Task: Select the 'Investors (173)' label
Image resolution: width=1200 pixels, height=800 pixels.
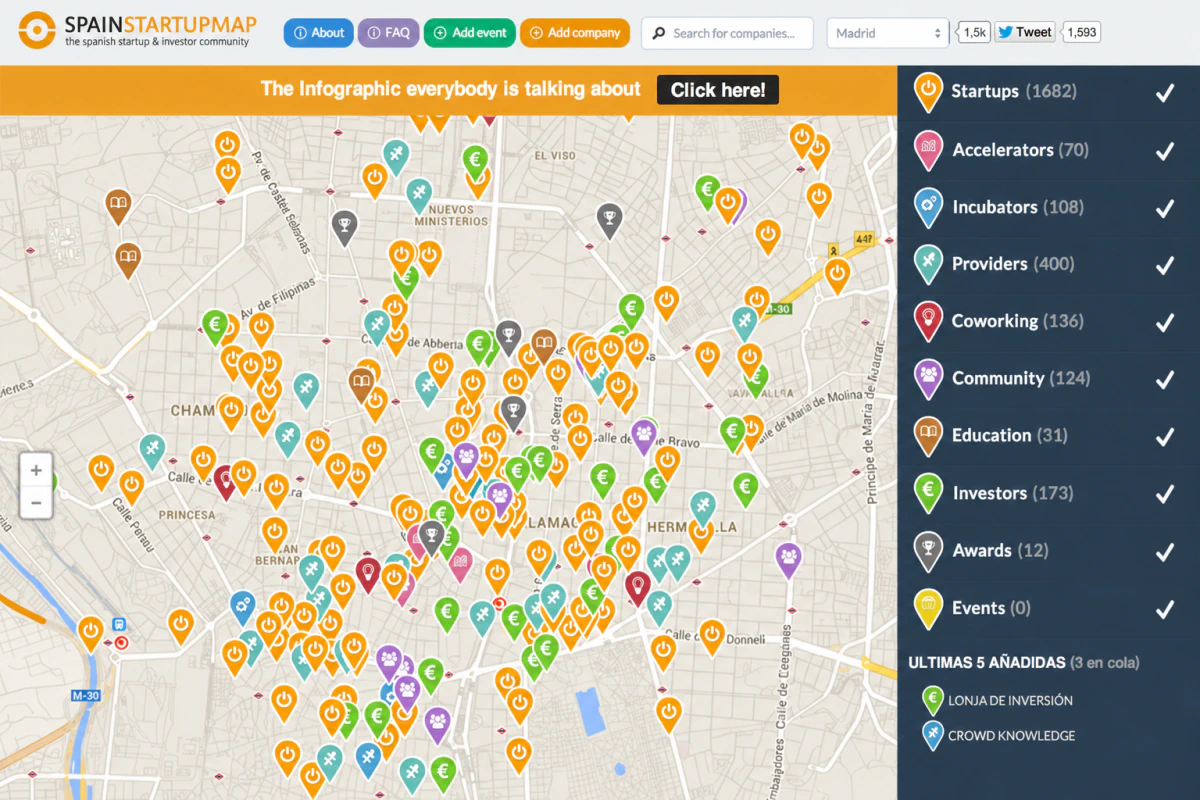Action: click(x=1013, y=493)
